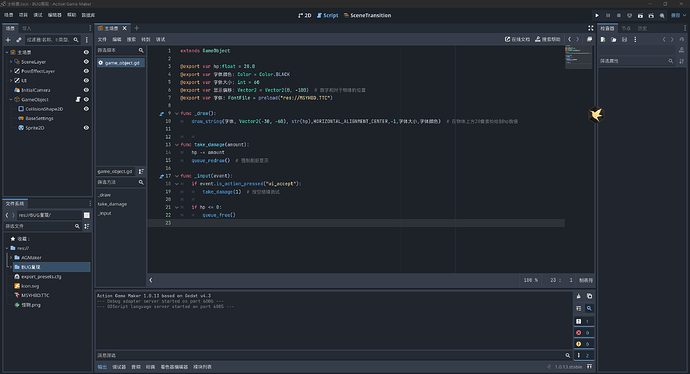Jump to take_damage in methods list
690x374 pixels.
tap(112, 204)
